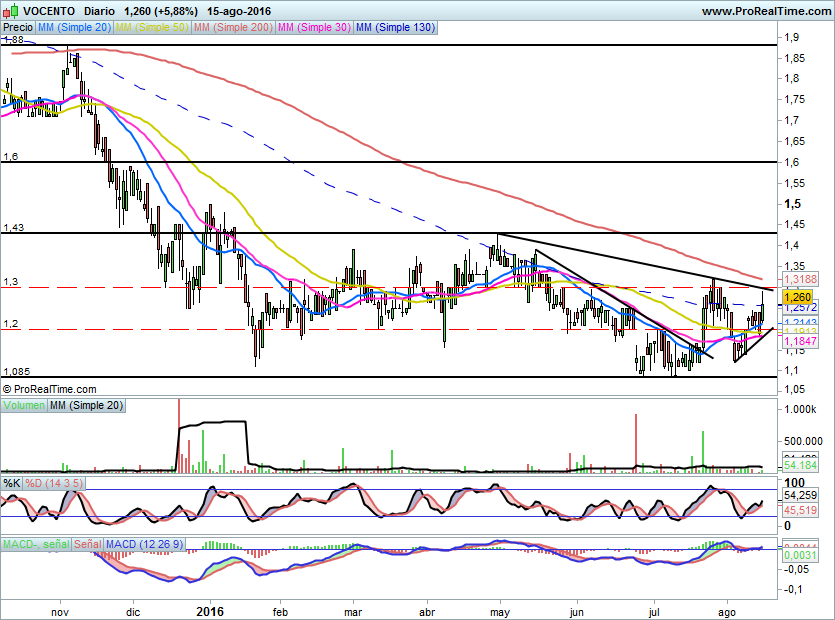Viewport: 835px width, 620px height.
Task: Click the feb month marker on time axis
Action: (280, 613)
